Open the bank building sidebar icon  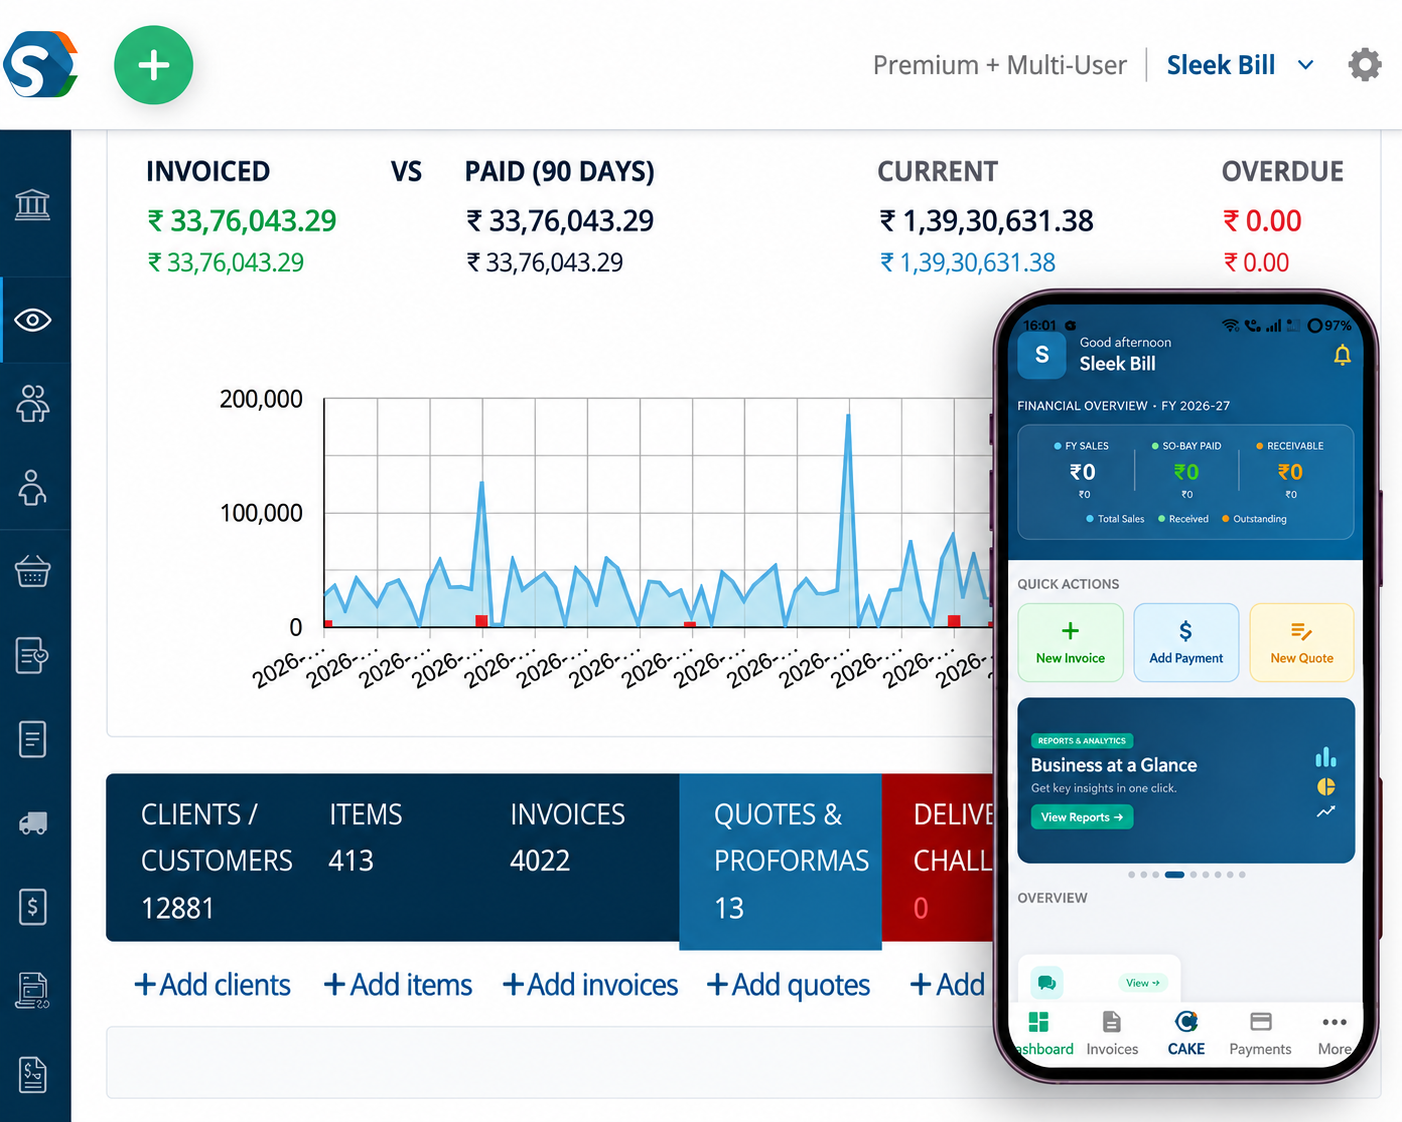coord(33,205)
